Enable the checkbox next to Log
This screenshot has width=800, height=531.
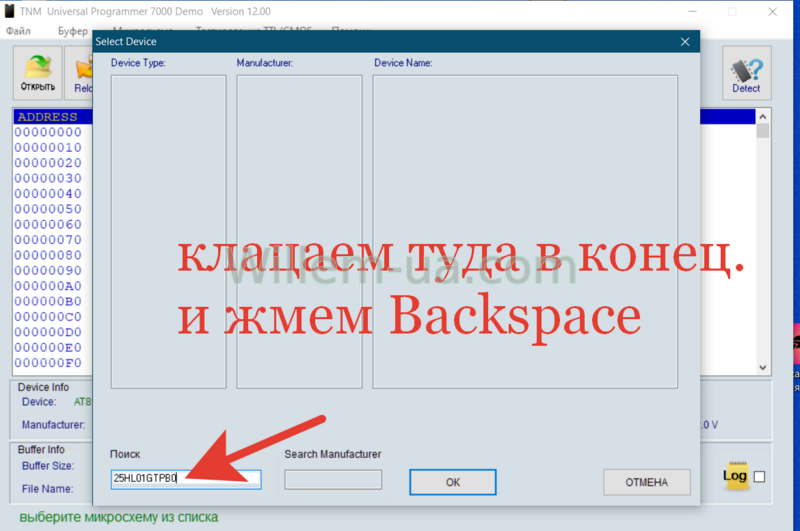tap(759, 477)
